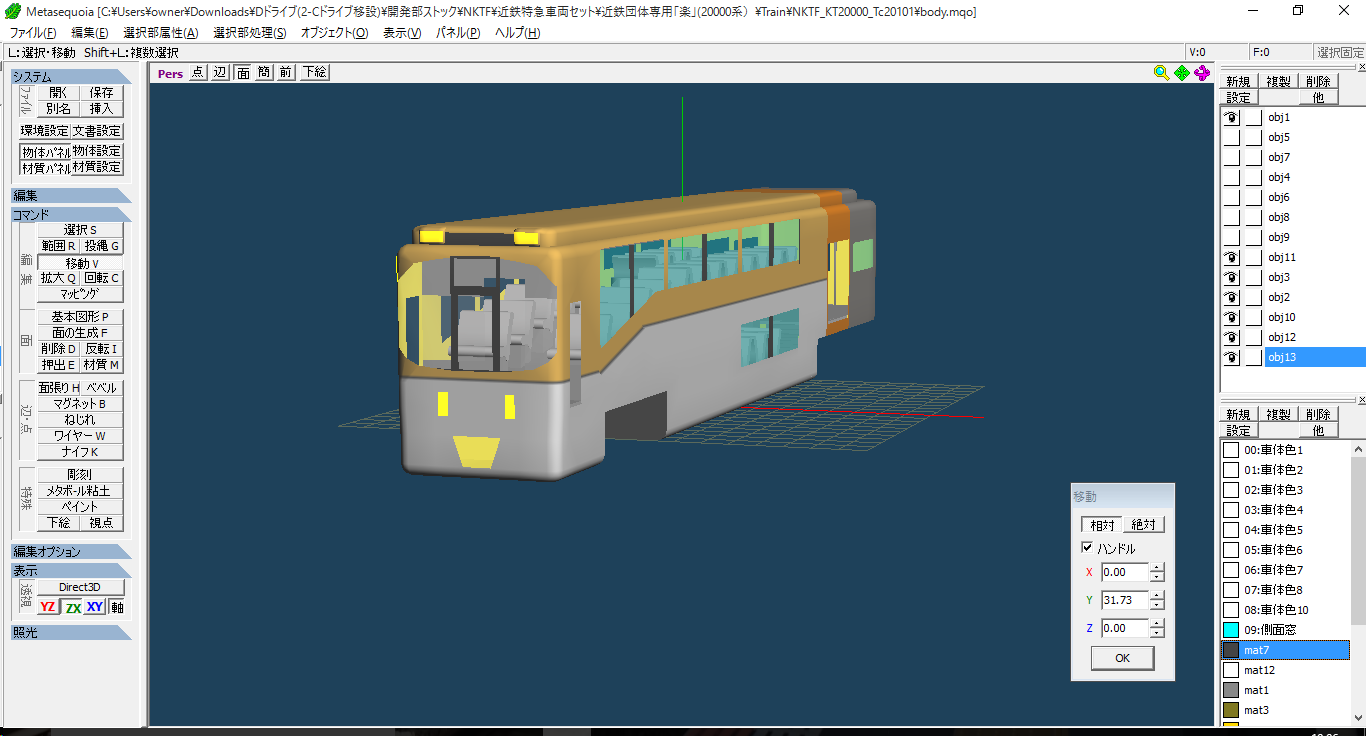Collapse the 表示 panel header

tap(71, 570)
